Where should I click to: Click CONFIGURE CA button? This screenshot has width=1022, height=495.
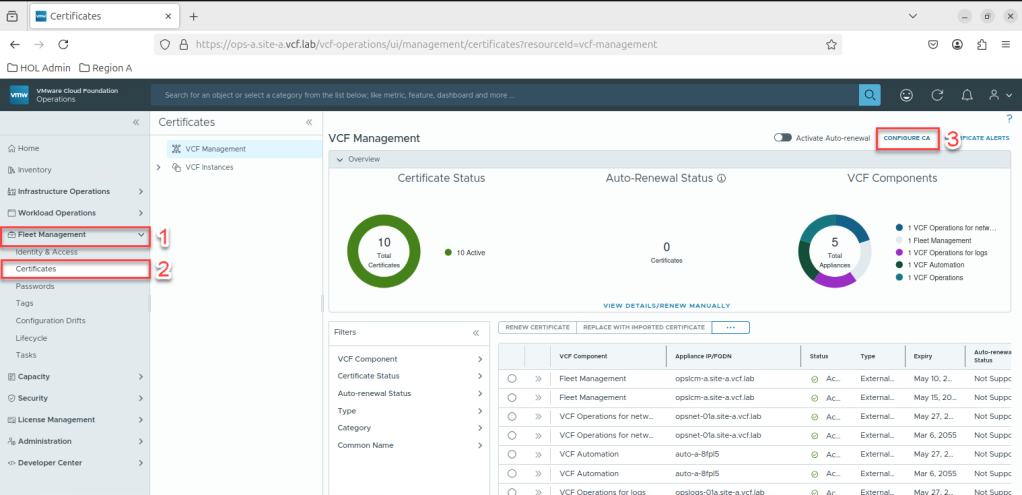[906, 138]
